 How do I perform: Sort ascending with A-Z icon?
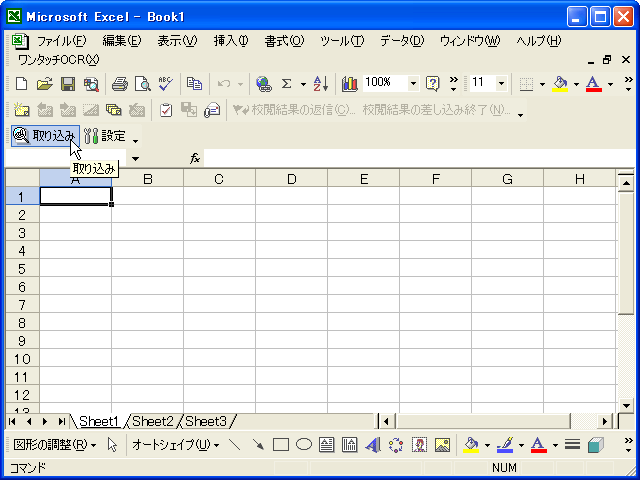point(321,84)
